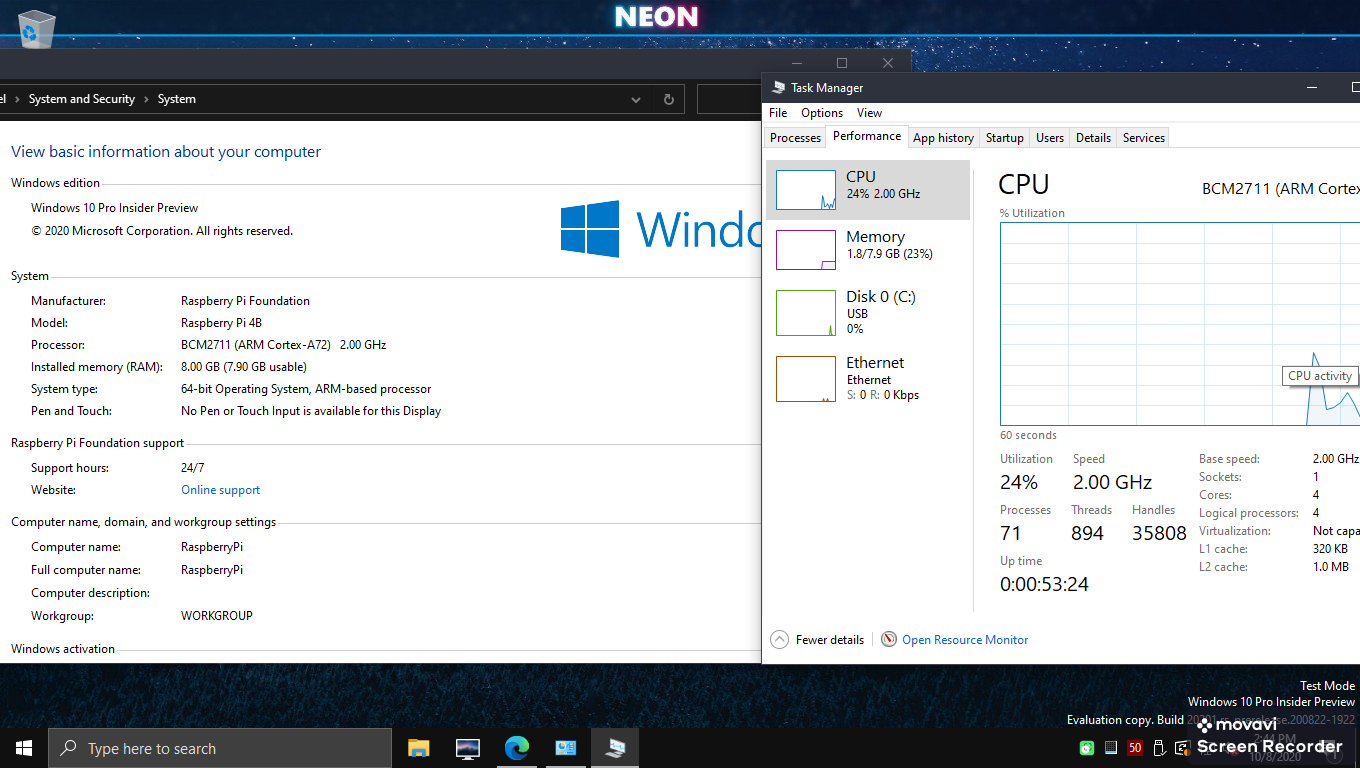Click System and Security in the breadcrumb

click(x=82, y=100)
